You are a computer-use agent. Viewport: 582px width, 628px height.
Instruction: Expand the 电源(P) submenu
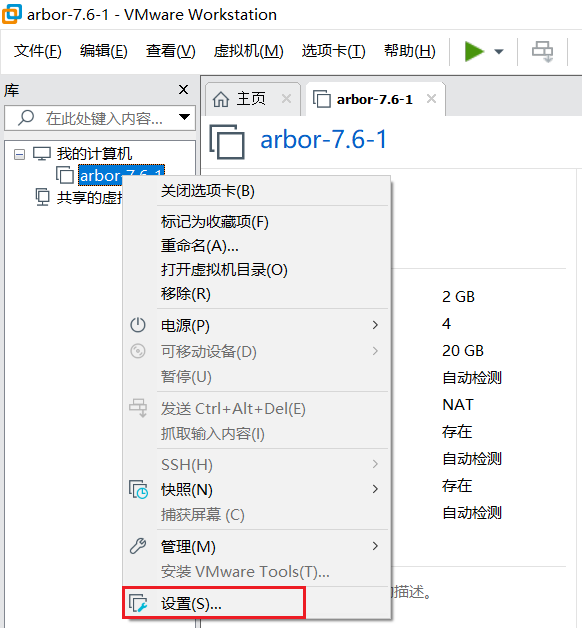pyautogui.click(x=257, y=325)
